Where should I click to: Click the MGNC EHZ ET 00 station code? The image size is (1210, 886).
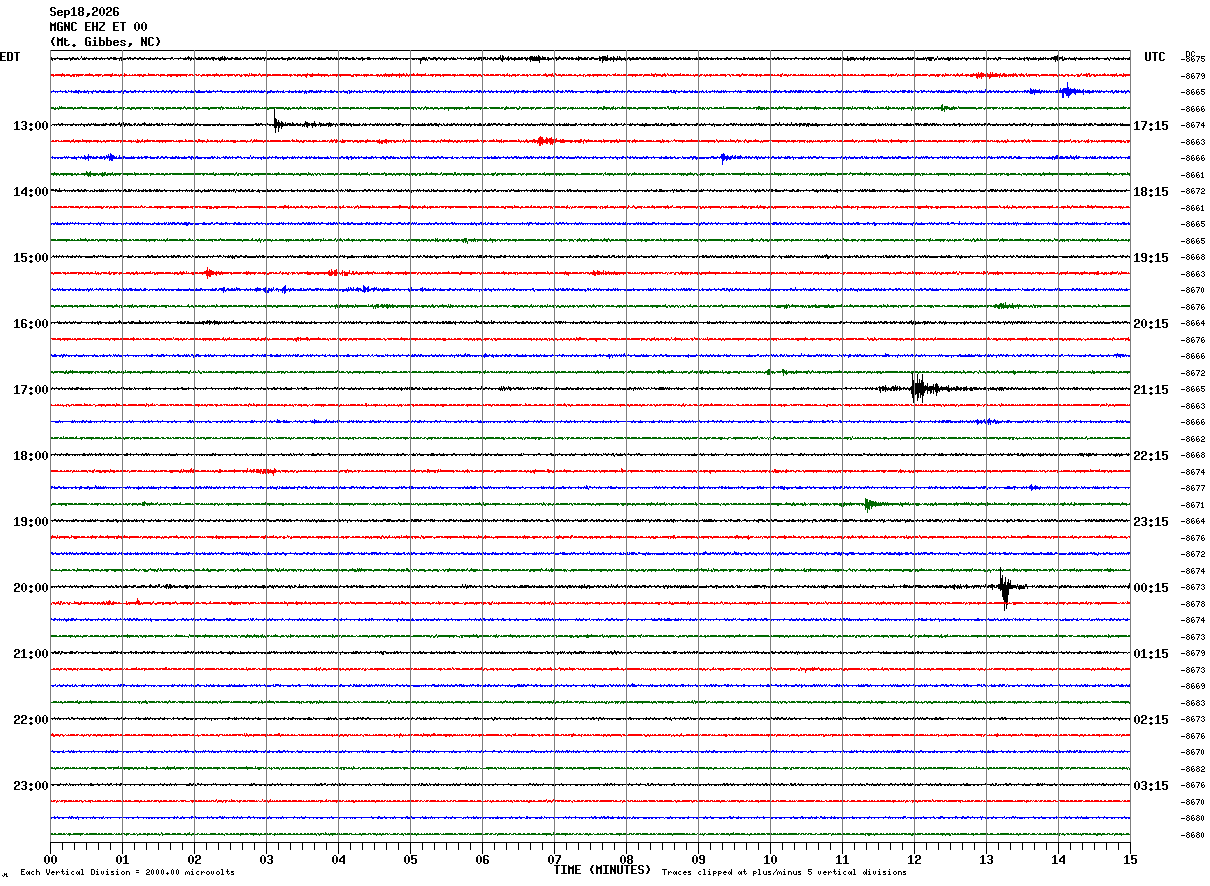point(98,27)
